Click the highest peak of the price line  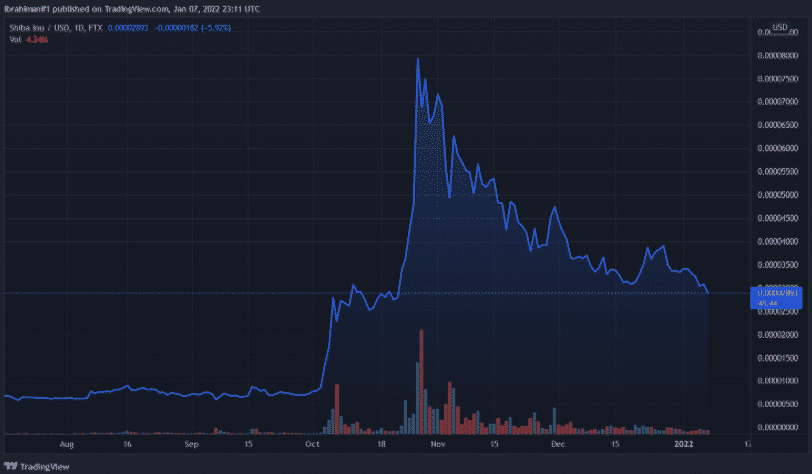pyautogui.click(x=417, y=59)
